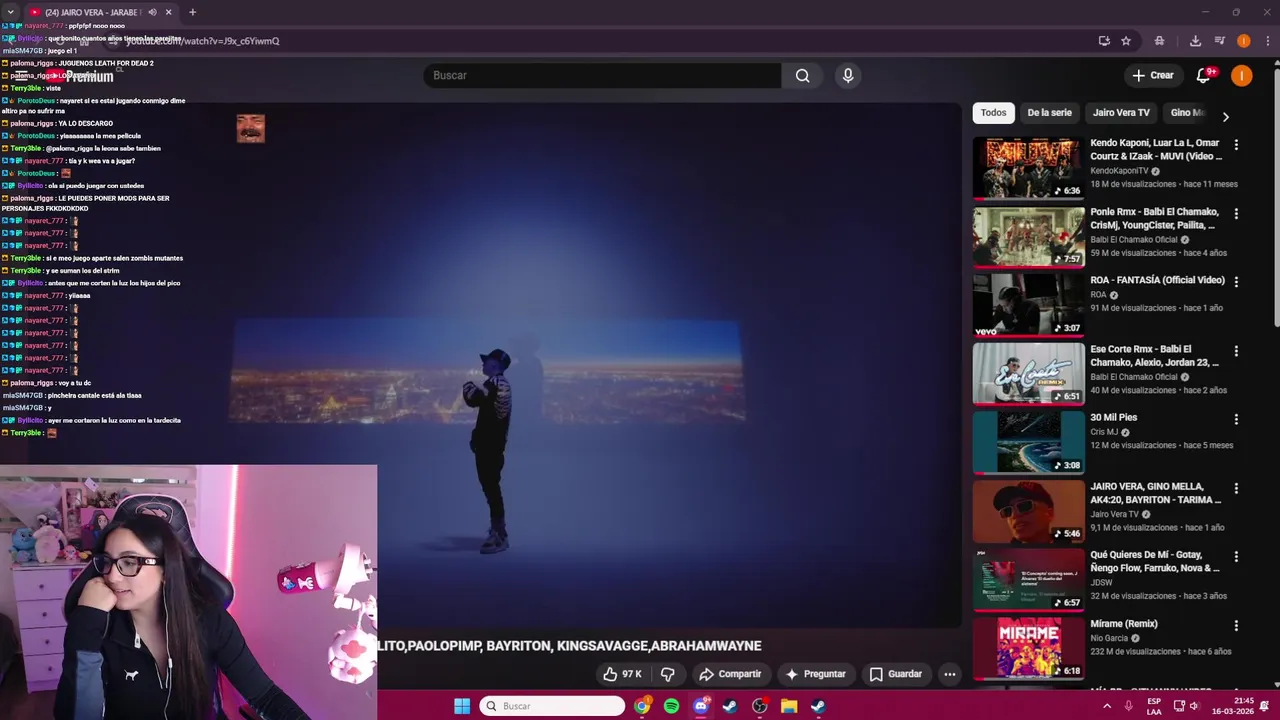Image resolution: width=1280 pixels, height=720 pixels.
Task: Open Google Chrome from the taskbar
Action: point(642,706)
